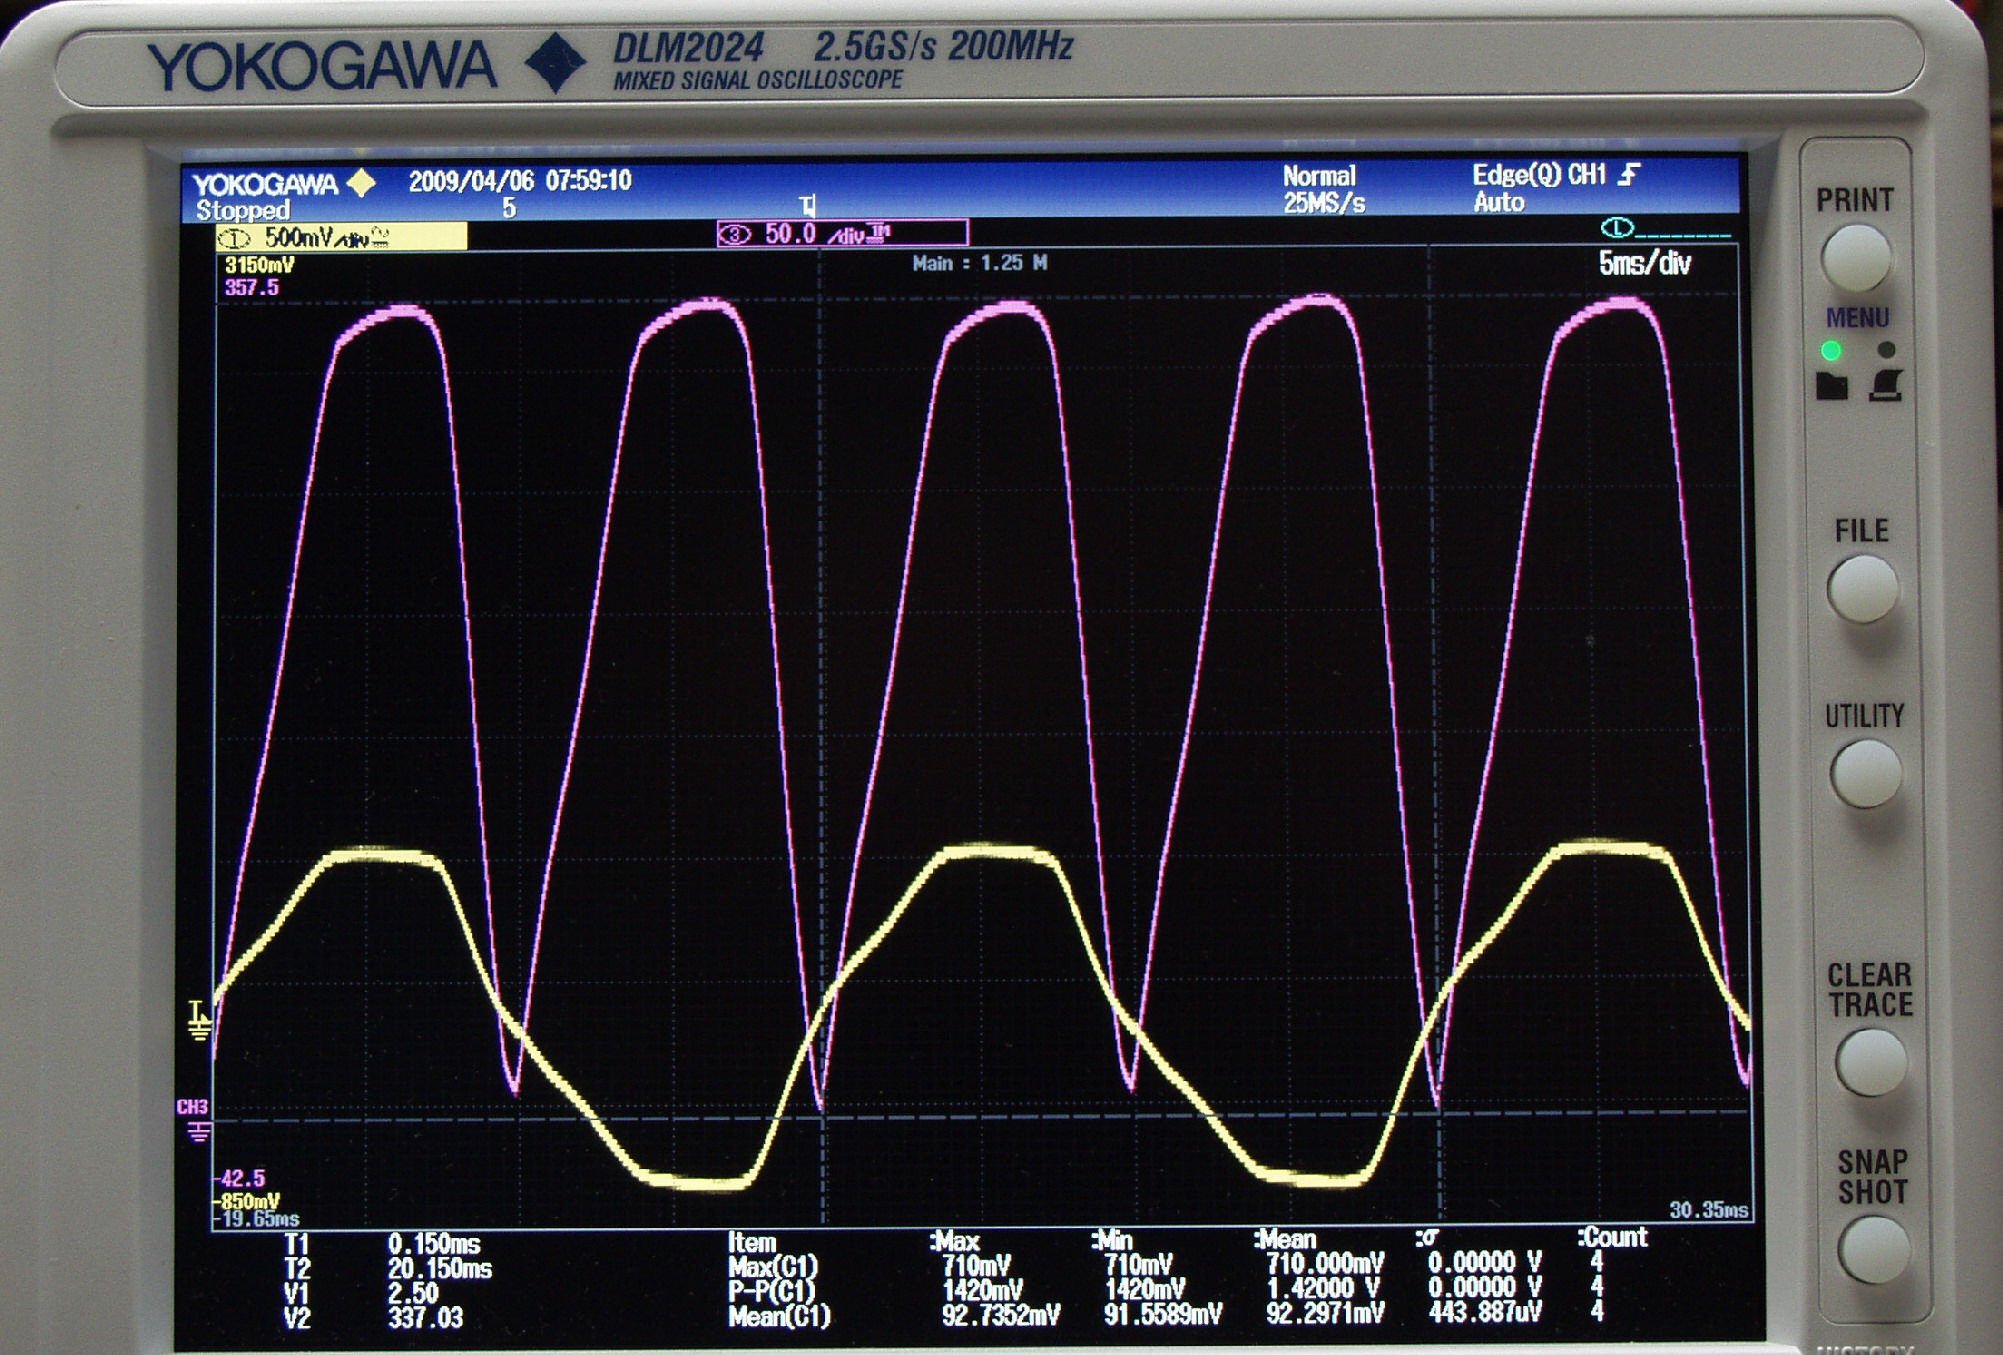Click the 5ms/div time scale readout

pos(1644,264)
